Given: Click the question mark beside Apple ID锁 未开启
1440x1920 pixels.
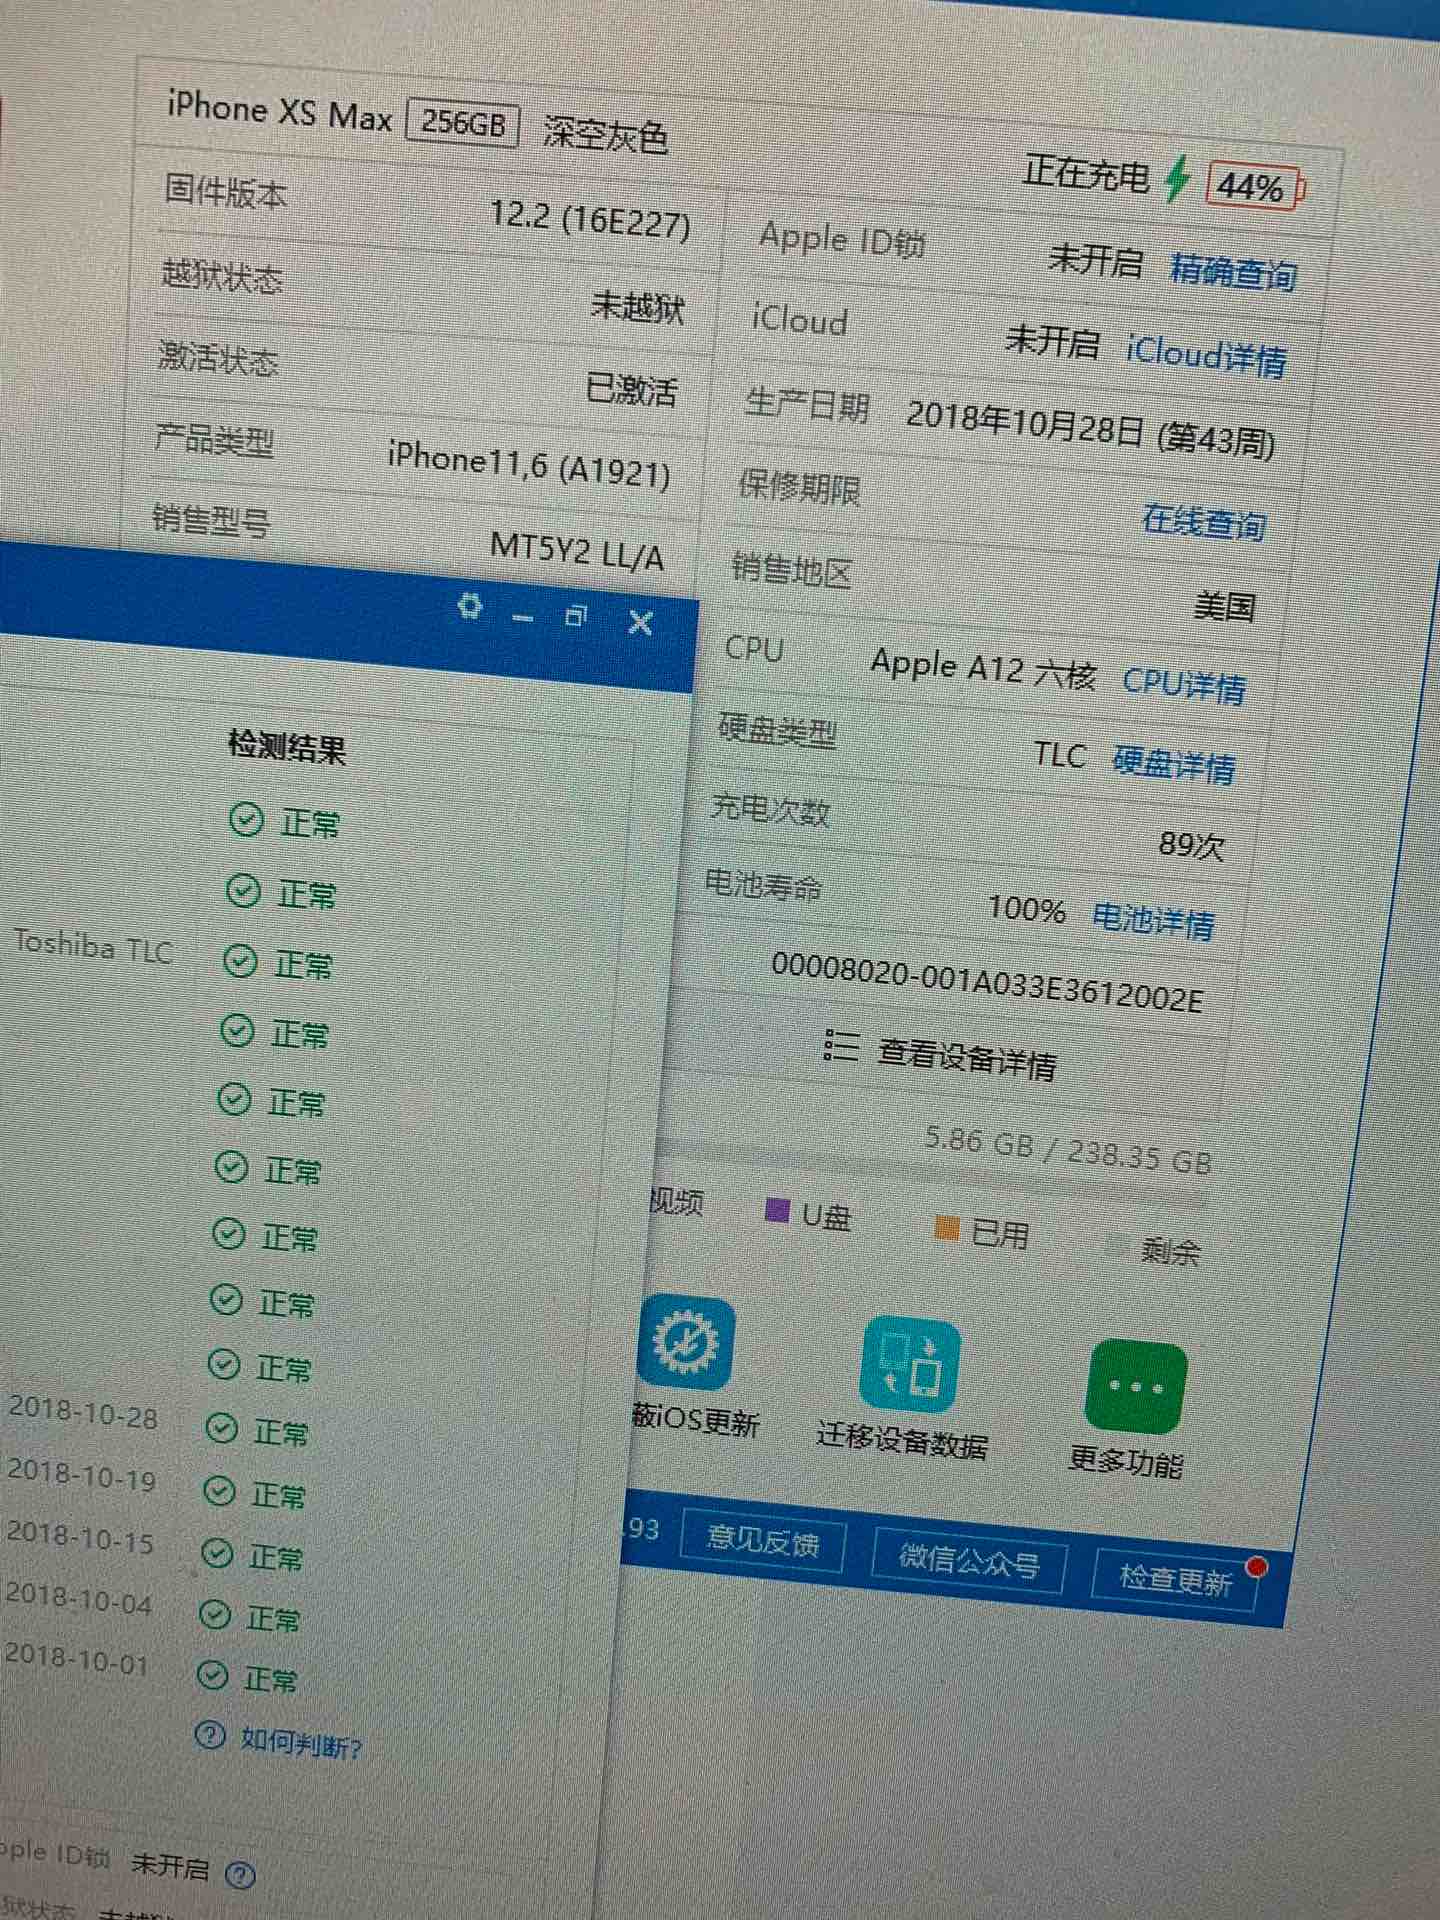Looking at the screenshot, I should tap(240, 1873).
